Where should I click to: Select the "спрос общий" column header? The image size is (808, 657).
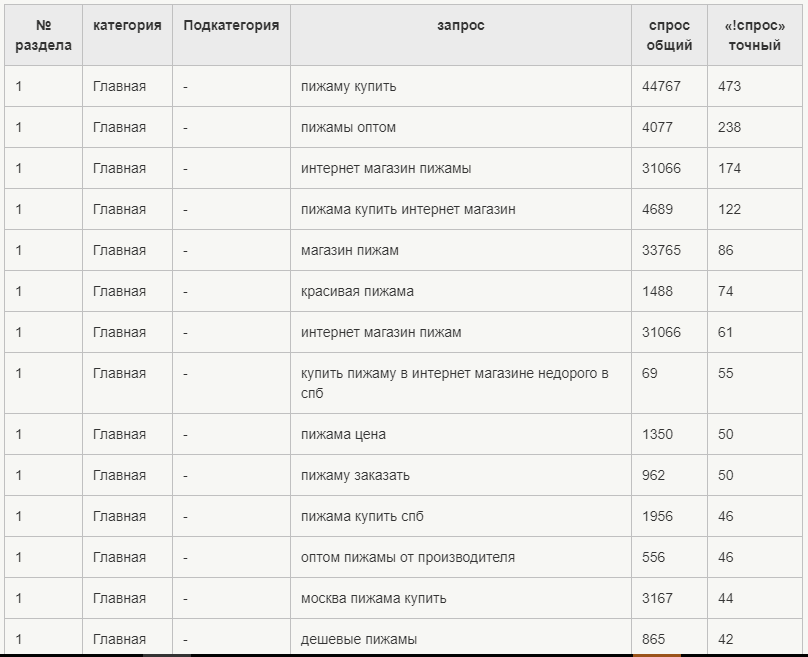(x=669, y=36)
